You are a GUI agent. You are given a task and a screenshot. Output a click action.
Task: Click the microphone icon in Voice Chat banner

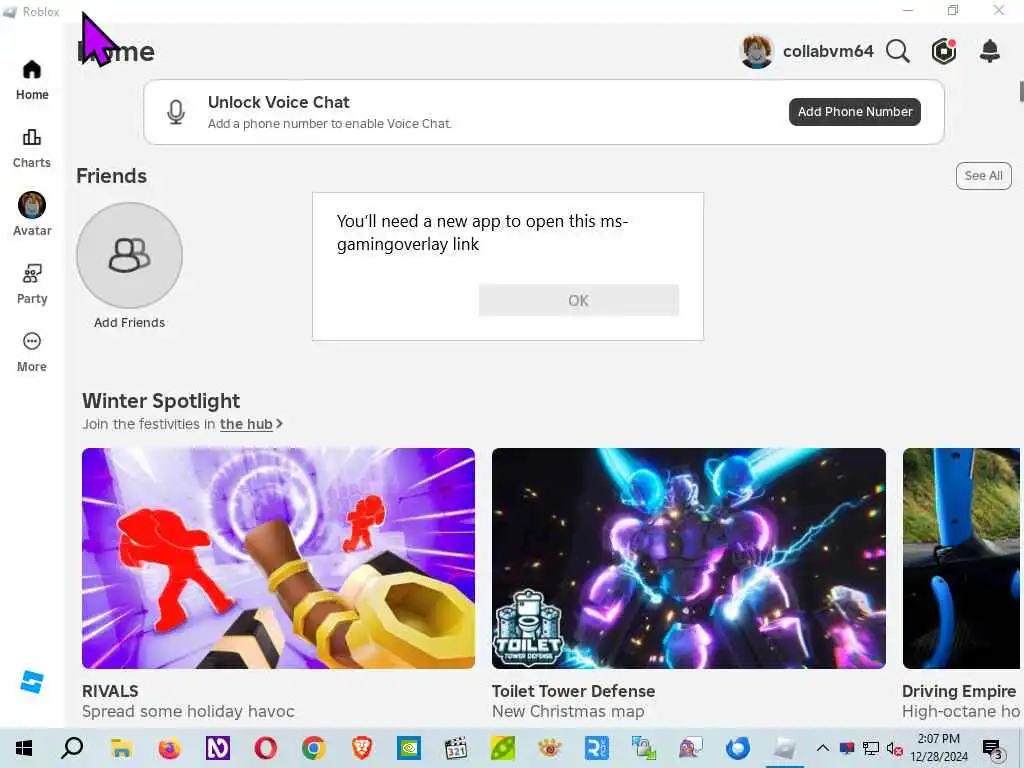(x=176, y=112)
